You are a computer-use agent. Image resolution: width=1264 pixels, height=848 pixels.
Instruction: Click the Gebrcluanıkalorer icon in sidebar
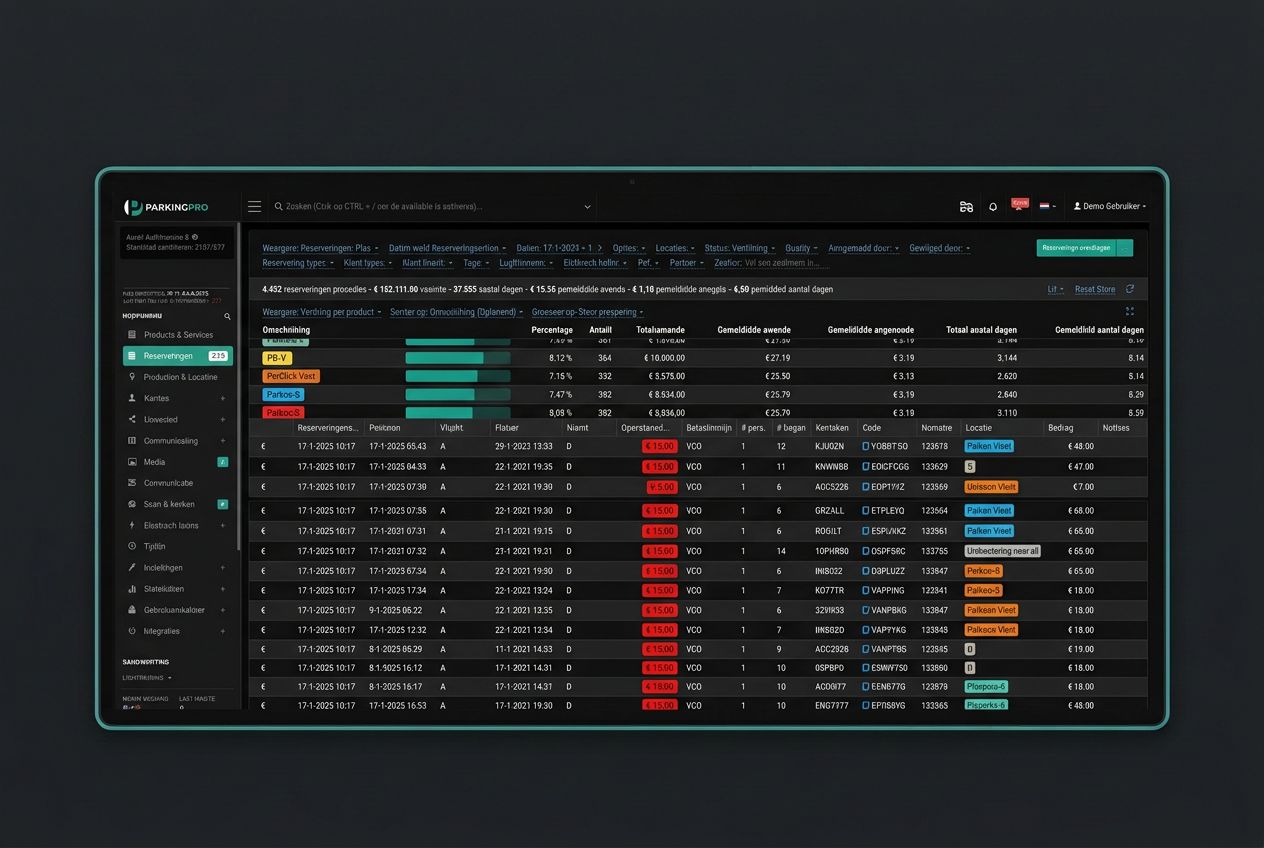(132, 610)
